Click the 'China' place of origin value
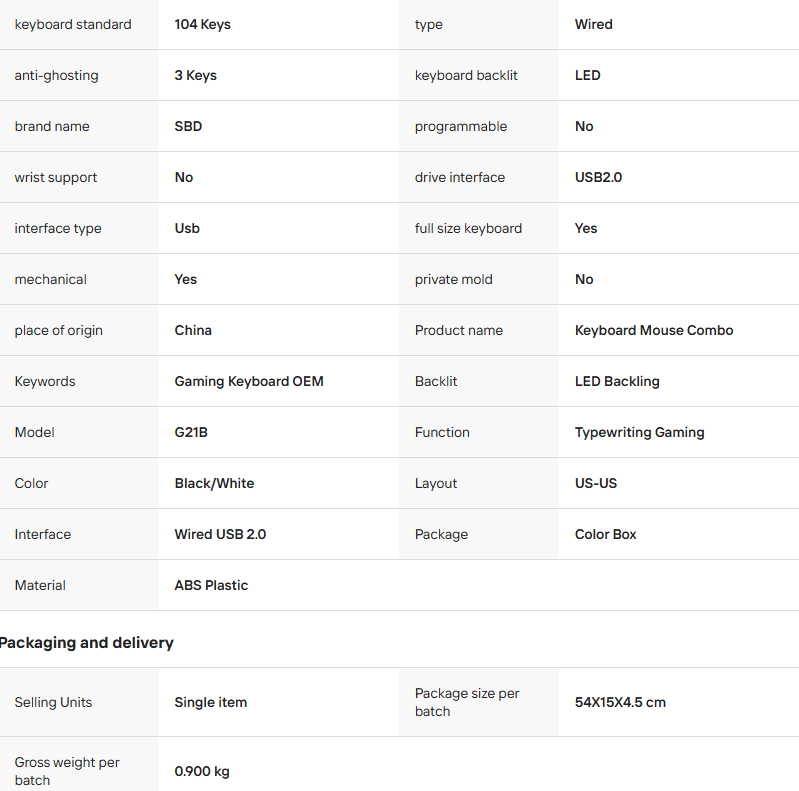 [x=193, y=330]
